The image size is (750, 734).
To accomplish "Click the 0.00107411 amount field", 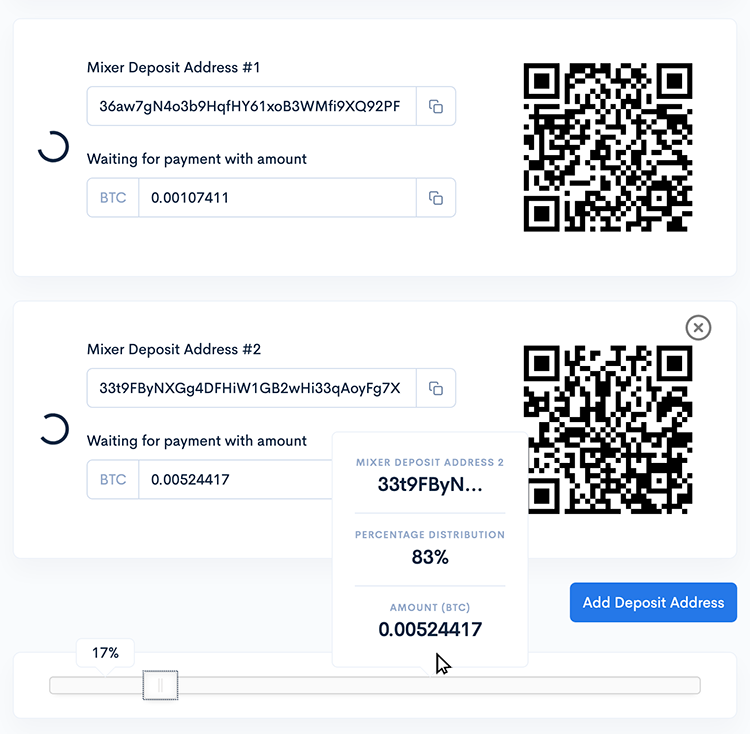I will 276,198.
